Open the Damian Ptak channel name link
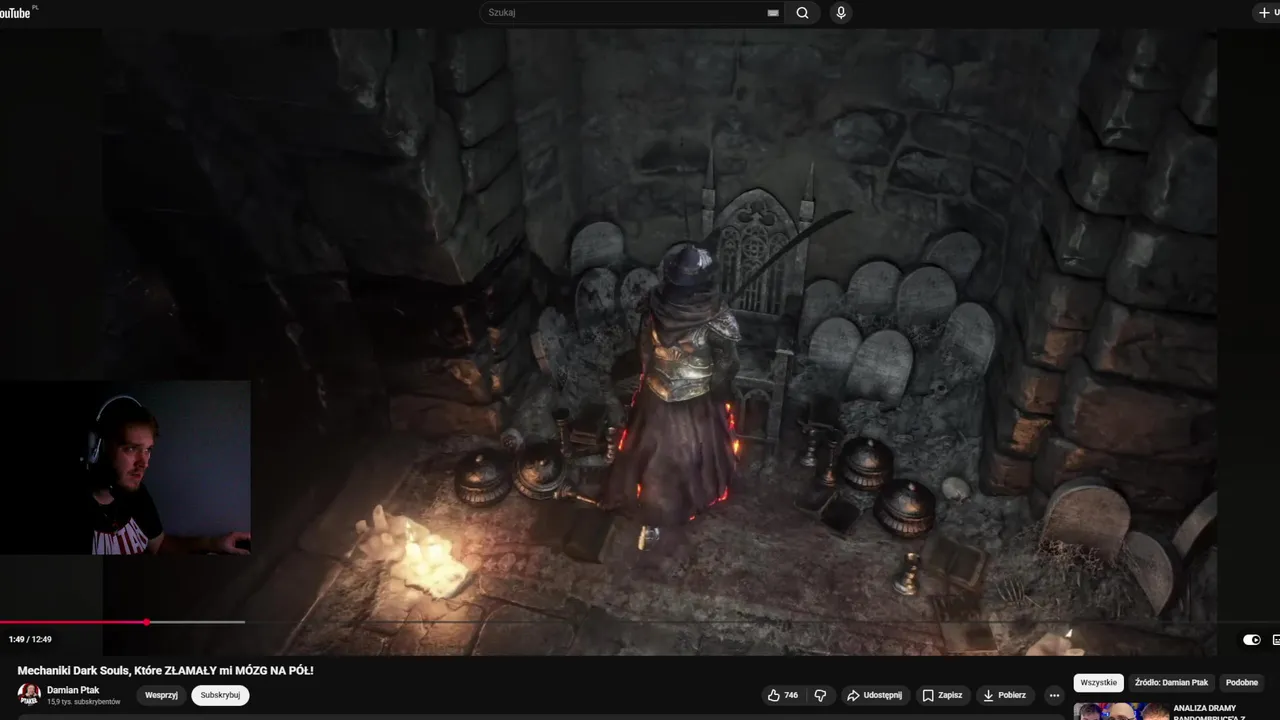 tap(73, 690)
